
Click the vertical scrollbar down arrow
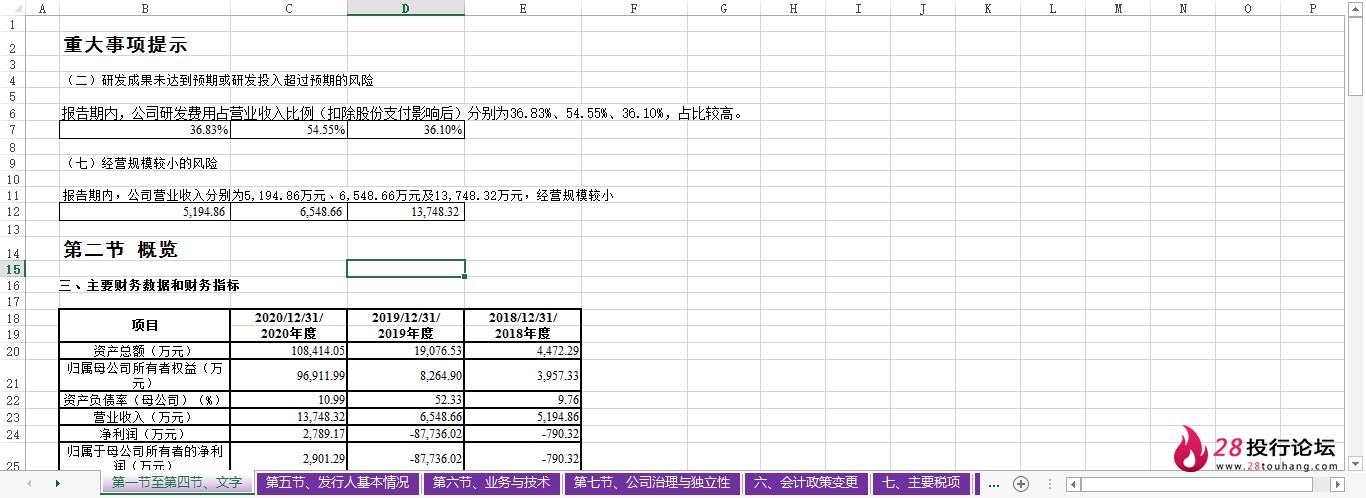pyautogui.click(x=1357, y=464)
